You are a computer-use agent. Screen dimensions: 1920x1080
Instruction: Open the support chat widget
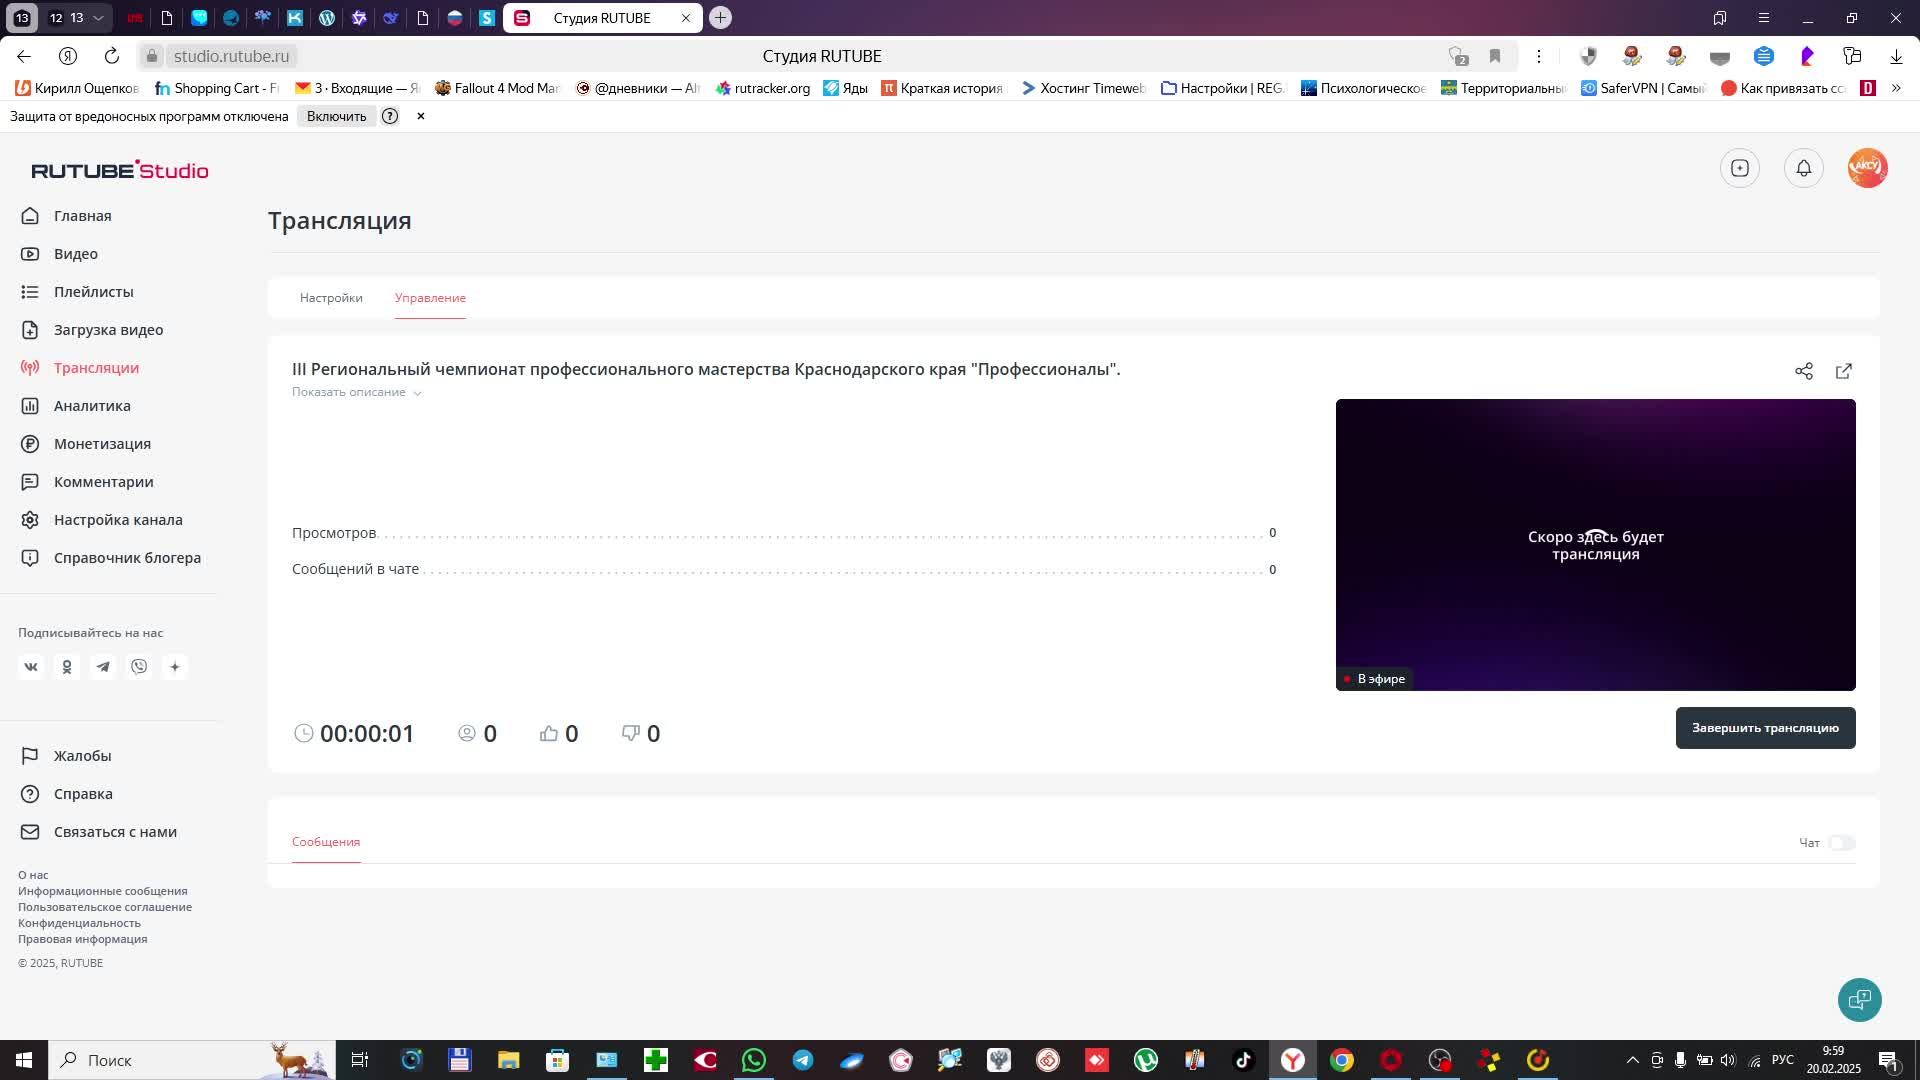(1859, 999)
